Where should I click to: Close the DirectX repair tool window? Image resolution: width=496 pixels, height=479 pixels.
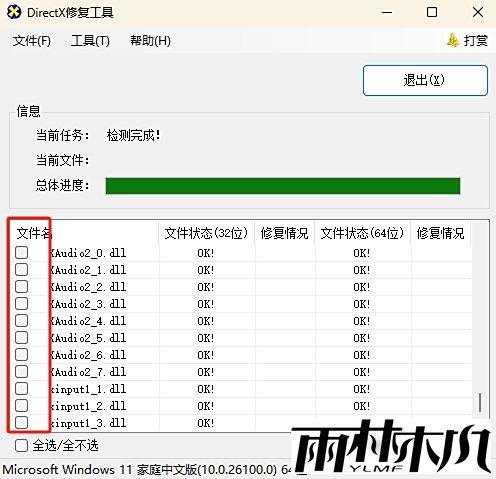point(478,13)
